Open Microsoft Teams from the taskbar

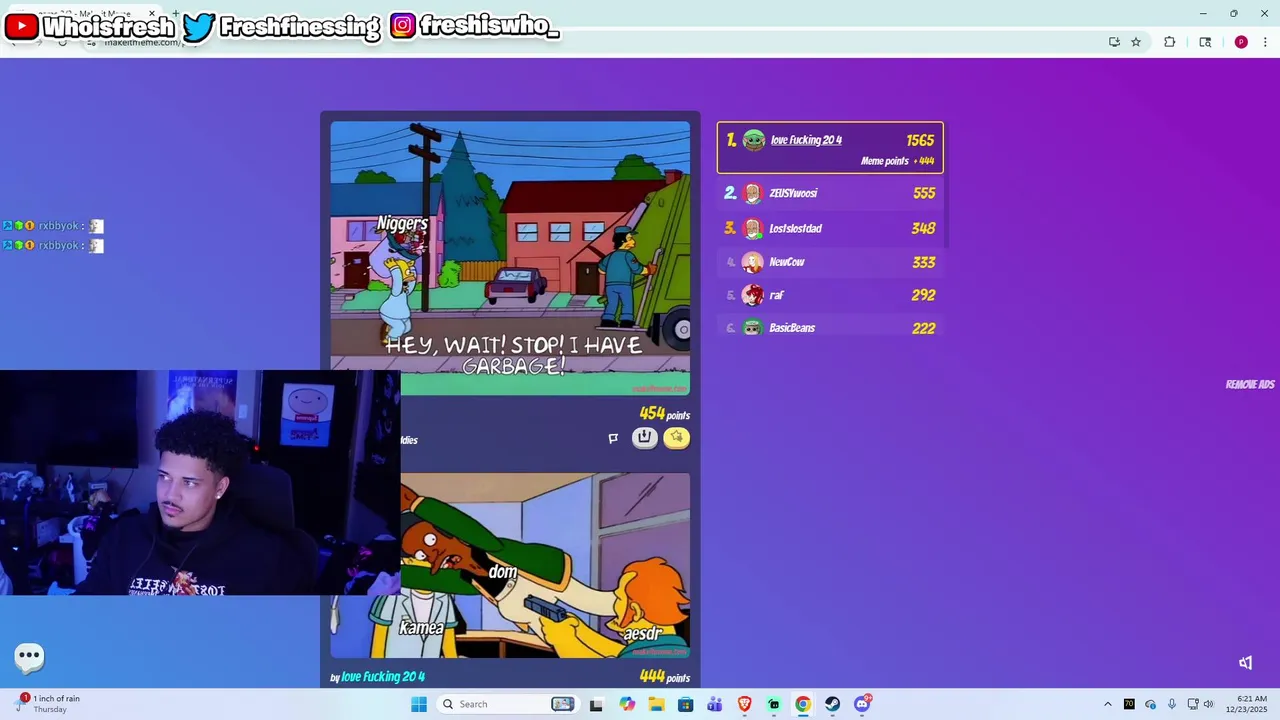tap(714, 704)
